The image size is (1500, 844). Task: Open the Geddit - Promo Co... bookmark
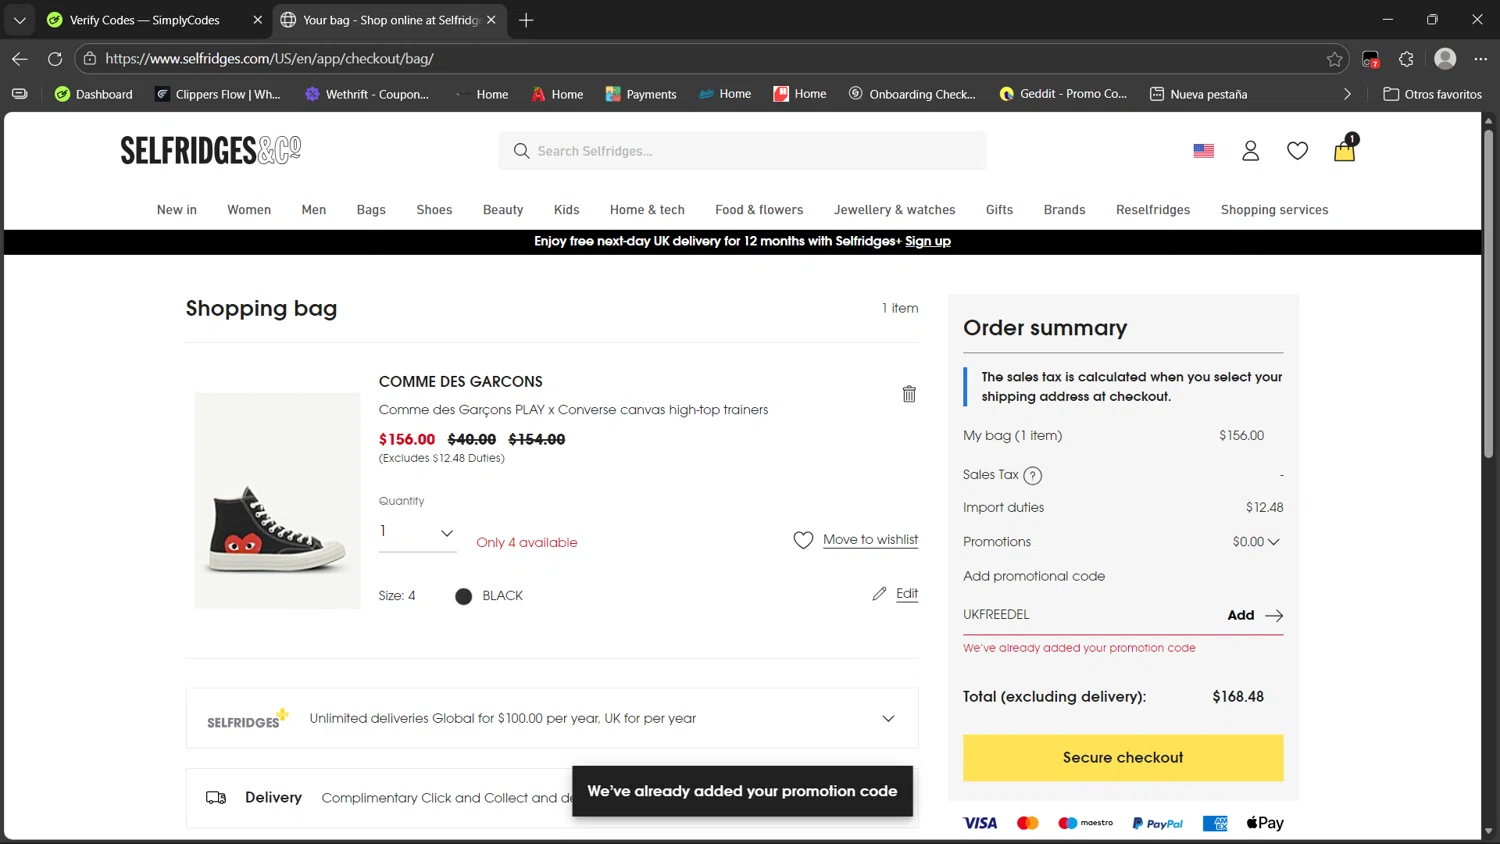[1063, 94]
